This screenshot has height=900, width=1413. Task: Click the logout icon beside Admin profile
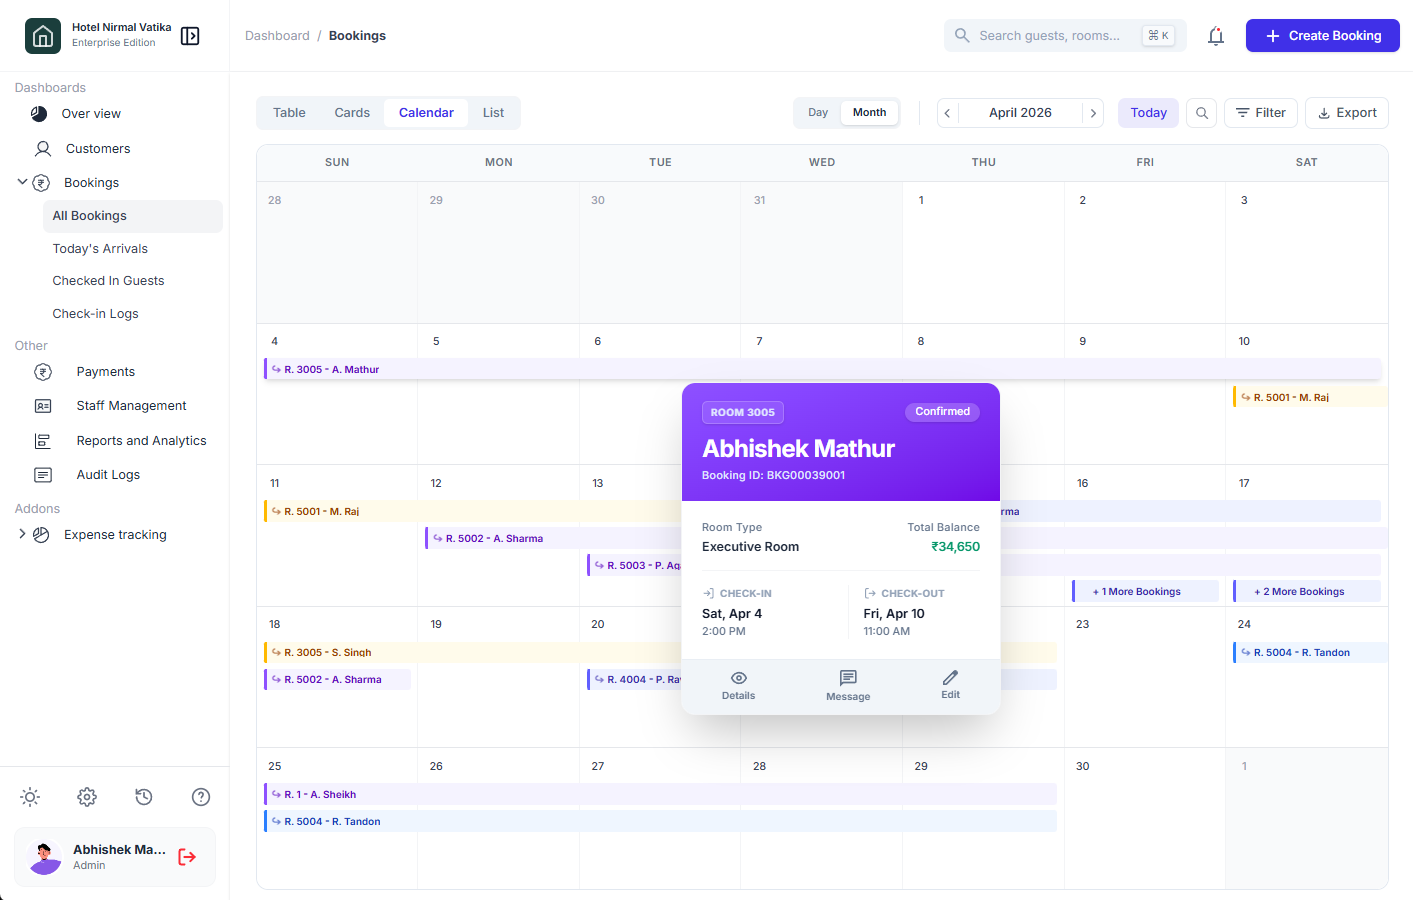(x=187, y=857)
